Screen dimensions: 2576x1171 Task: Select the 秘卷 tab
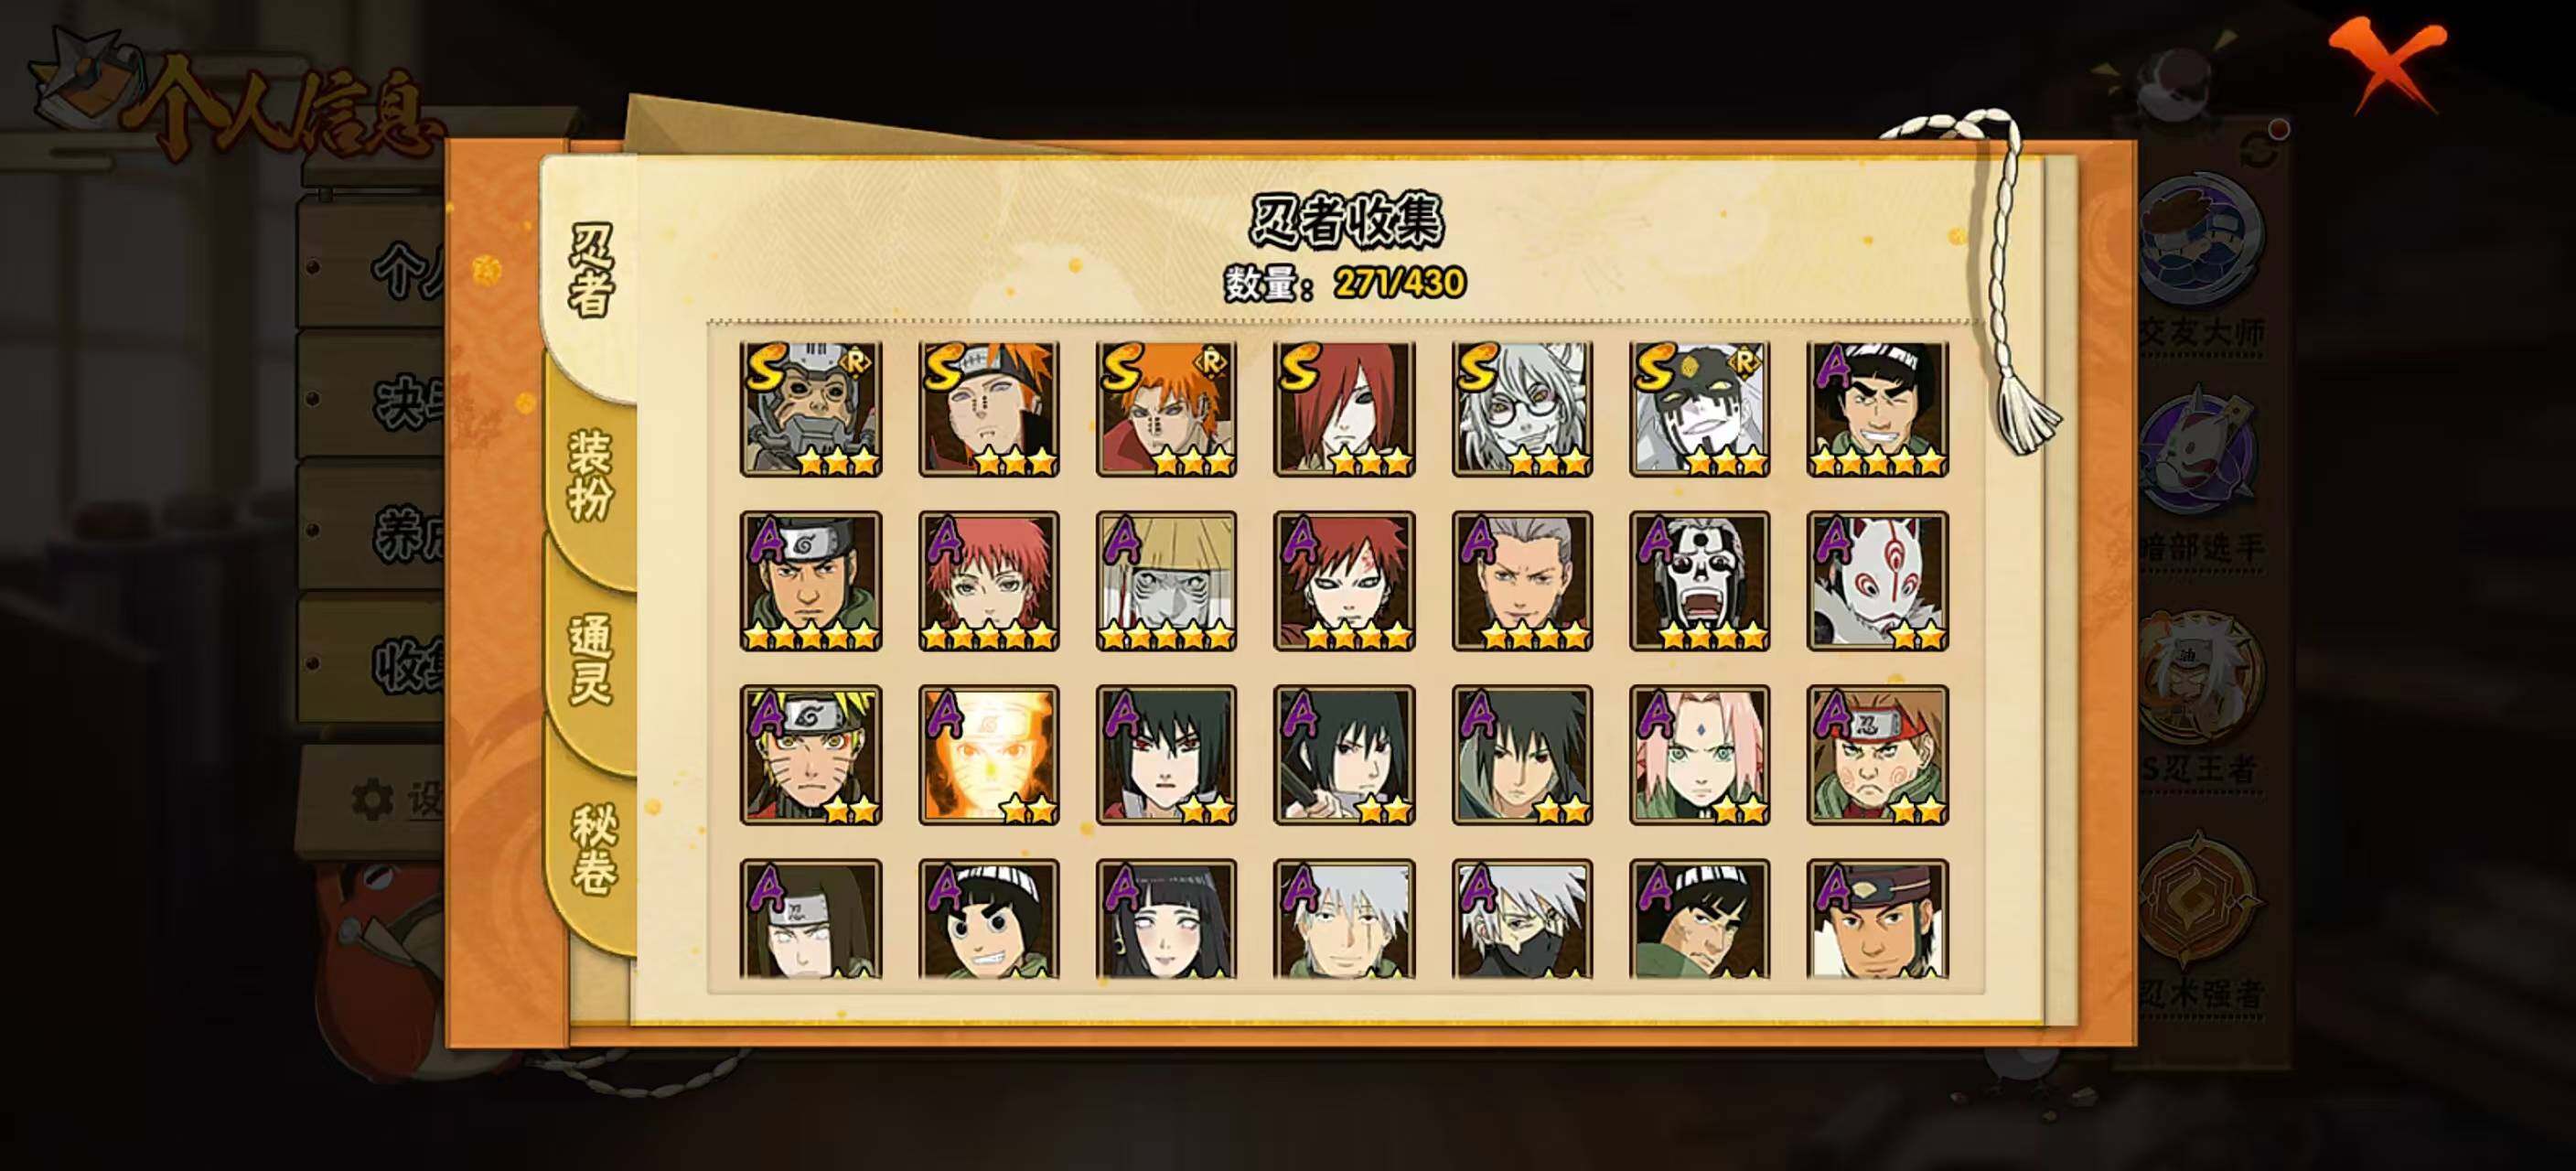592,848
